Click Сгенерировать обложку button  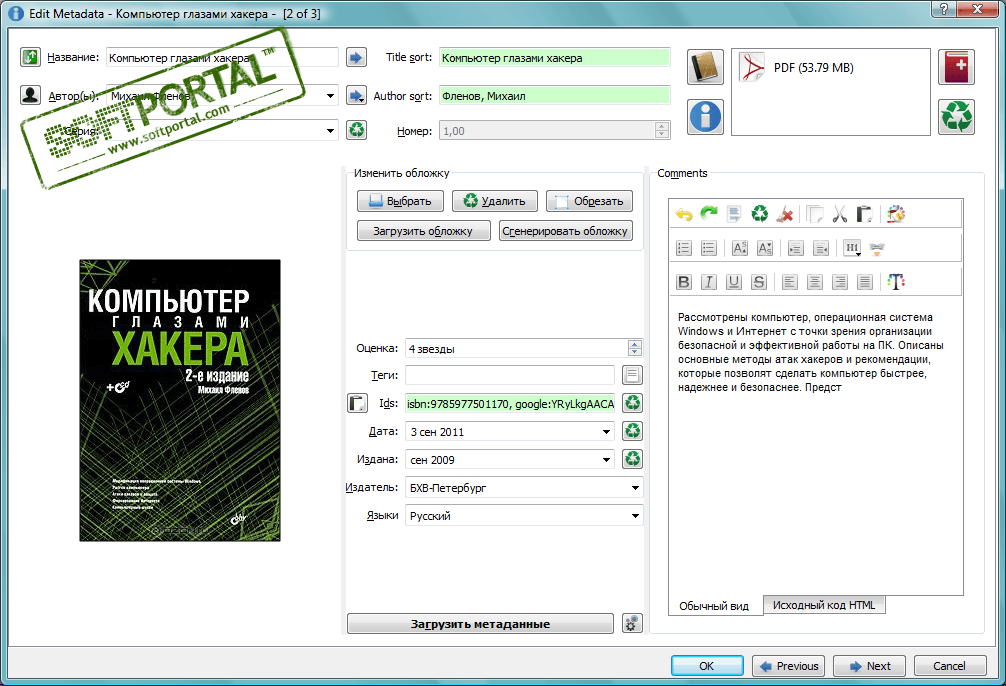[x=565, y=230]
